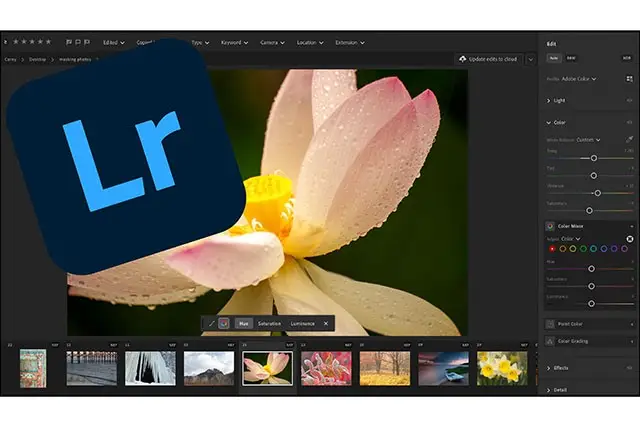This screenshot has height=427, width=640.
Task: Click the line tool in floating toolbar
Action: pyautogui.click(x=211, y=324)
